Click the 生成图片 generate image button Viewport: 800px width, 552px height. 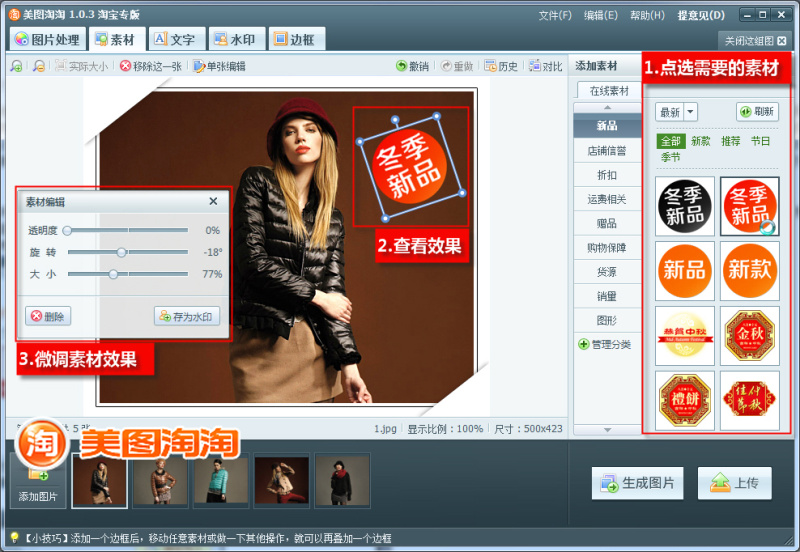coord(637,483)
